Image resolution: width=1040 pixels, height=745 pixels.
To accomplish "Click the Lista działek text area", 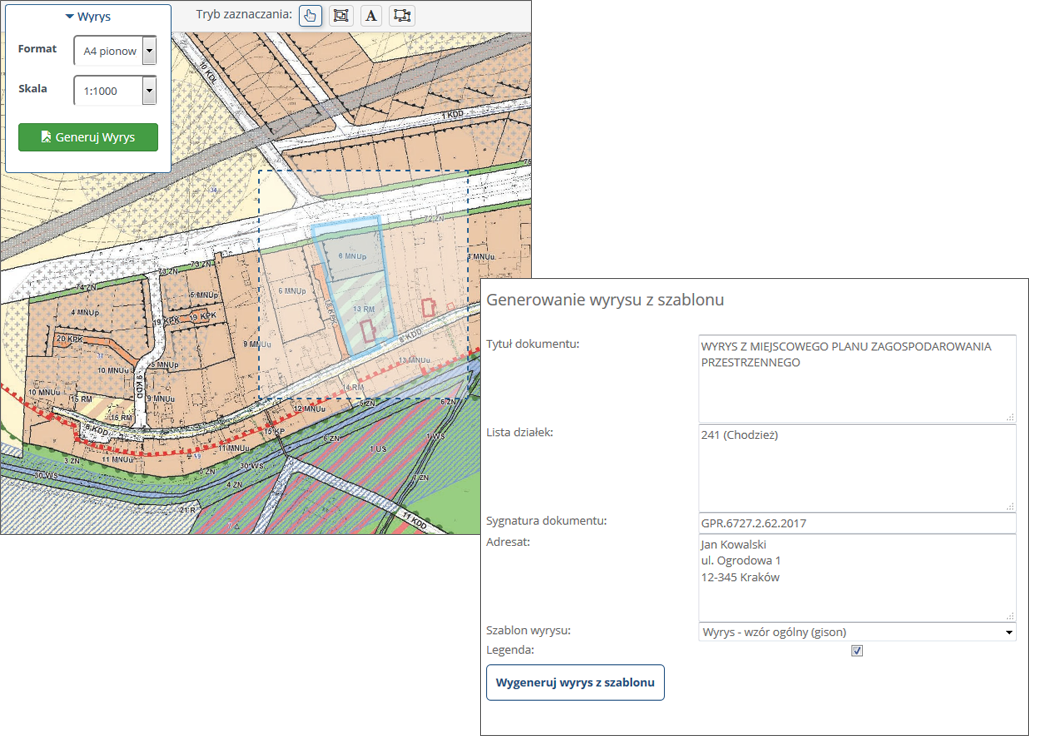I will [857, 468].
